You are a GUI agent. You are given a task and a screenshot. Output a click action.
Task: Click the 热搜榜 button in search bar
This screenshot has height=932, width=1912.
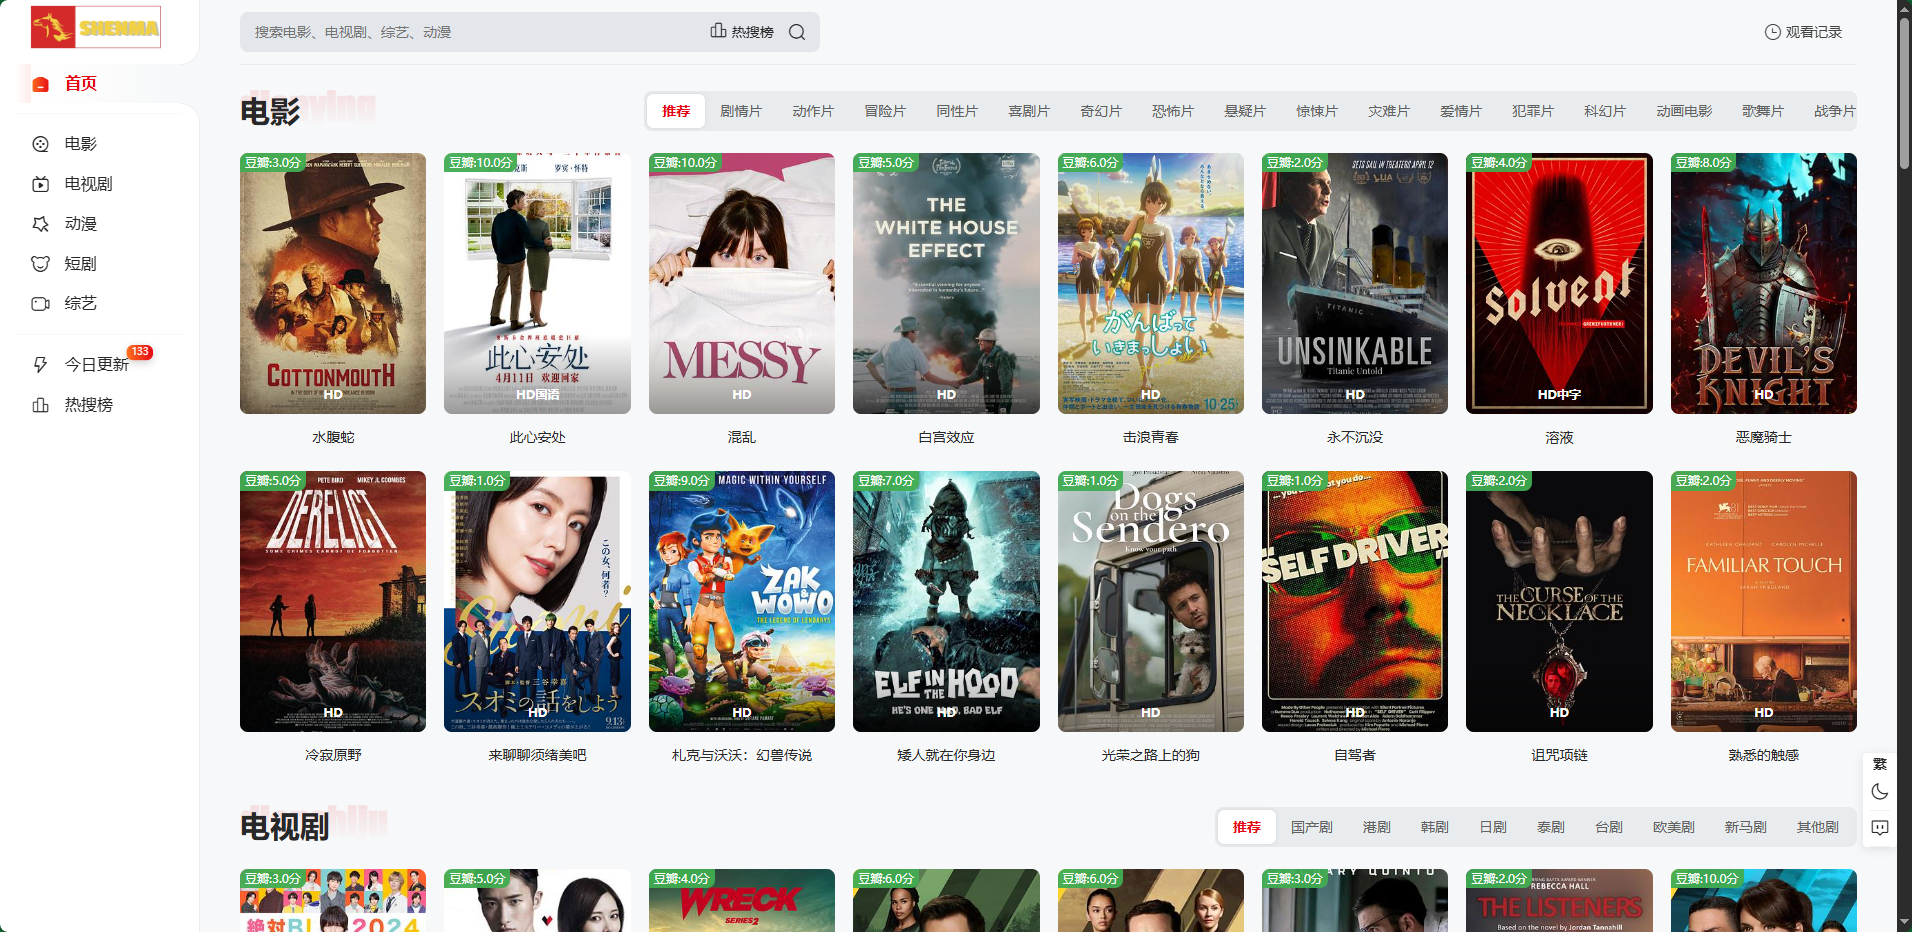742,32
